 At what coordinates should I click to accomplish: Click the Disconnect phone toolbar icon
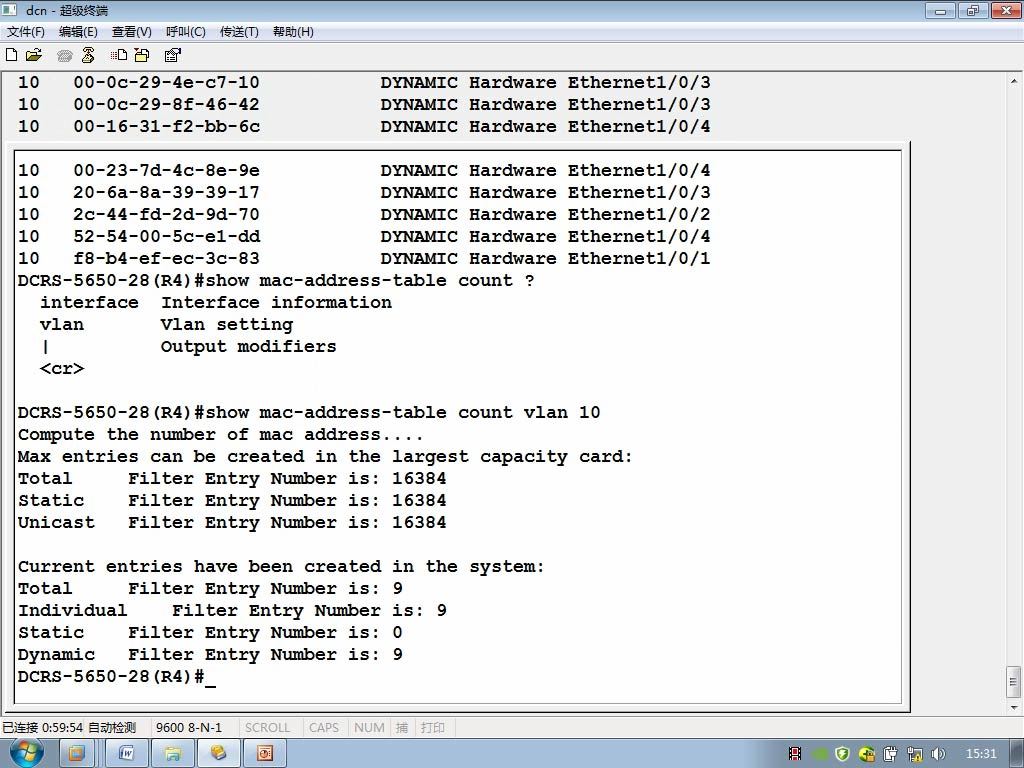point(88,55)
